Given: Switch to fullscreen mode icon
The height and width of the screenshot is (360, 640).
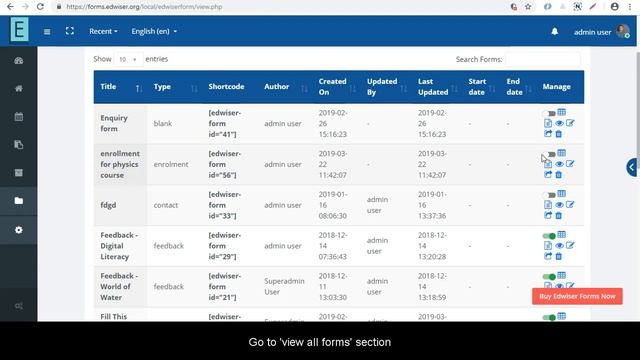Looking at the screenshot, I should pyautogui.click(x=70, y=31).
